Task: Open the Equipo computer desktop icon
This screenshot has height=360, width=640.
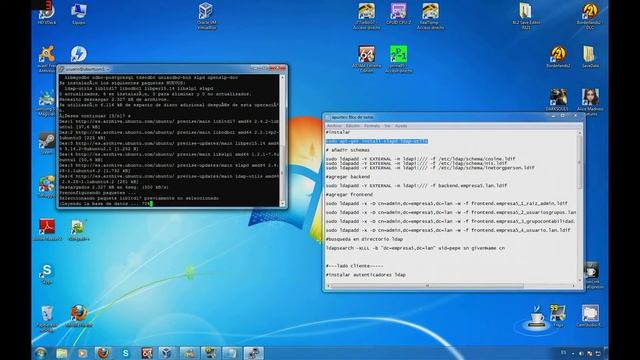Action: [x=78, y=13]
